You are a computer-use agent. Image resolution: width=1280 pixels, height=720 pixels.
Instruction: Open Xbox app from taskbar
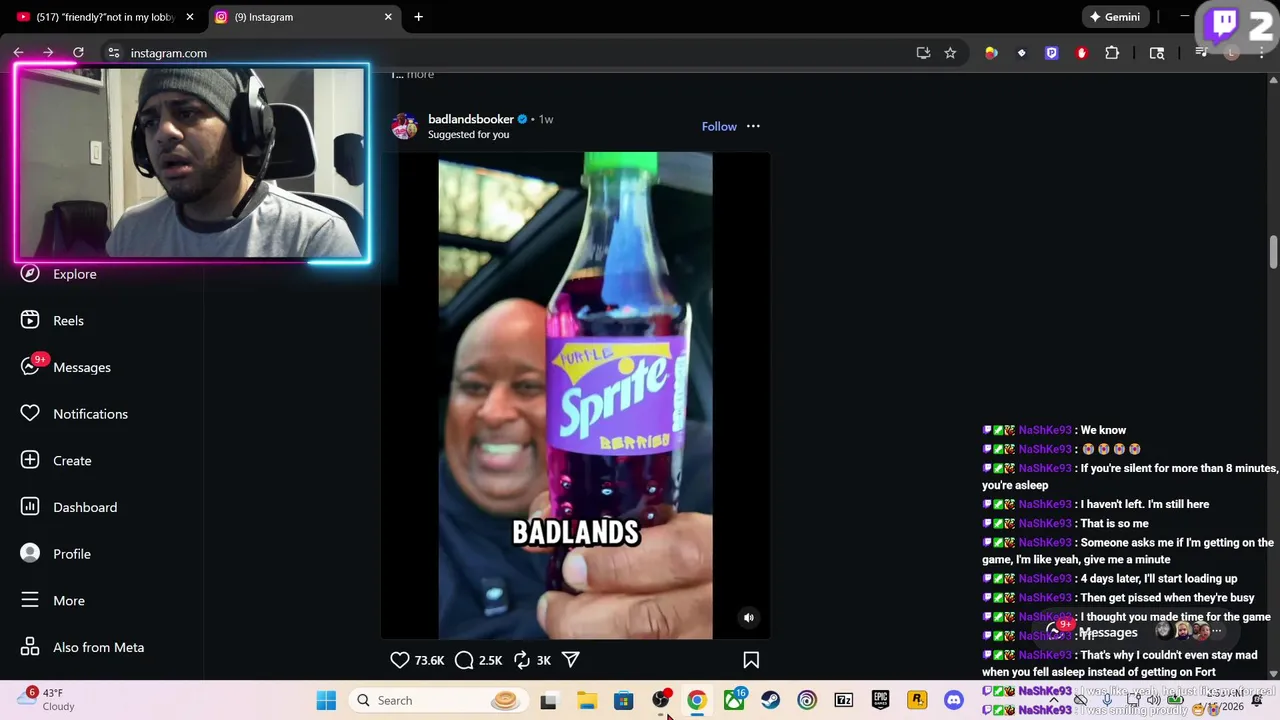pos(734,700)
